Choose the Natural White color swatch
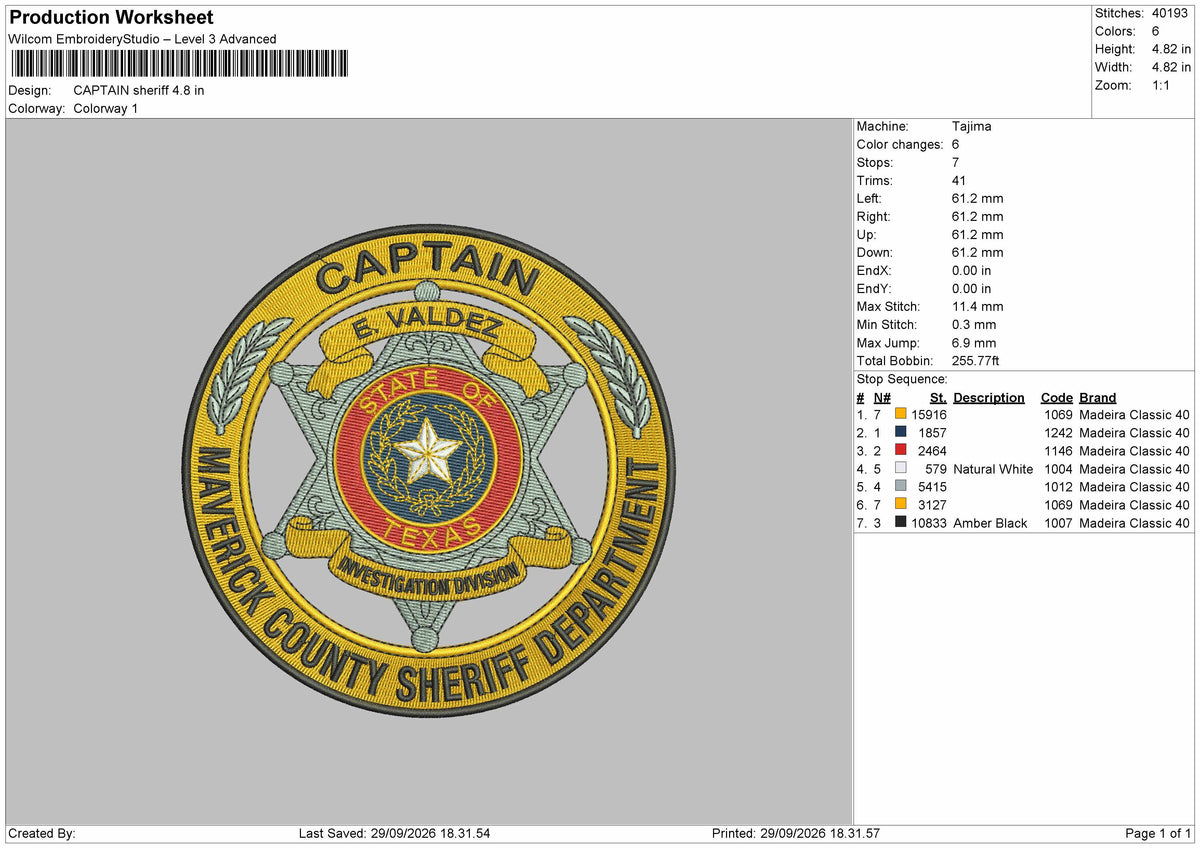 901,468
